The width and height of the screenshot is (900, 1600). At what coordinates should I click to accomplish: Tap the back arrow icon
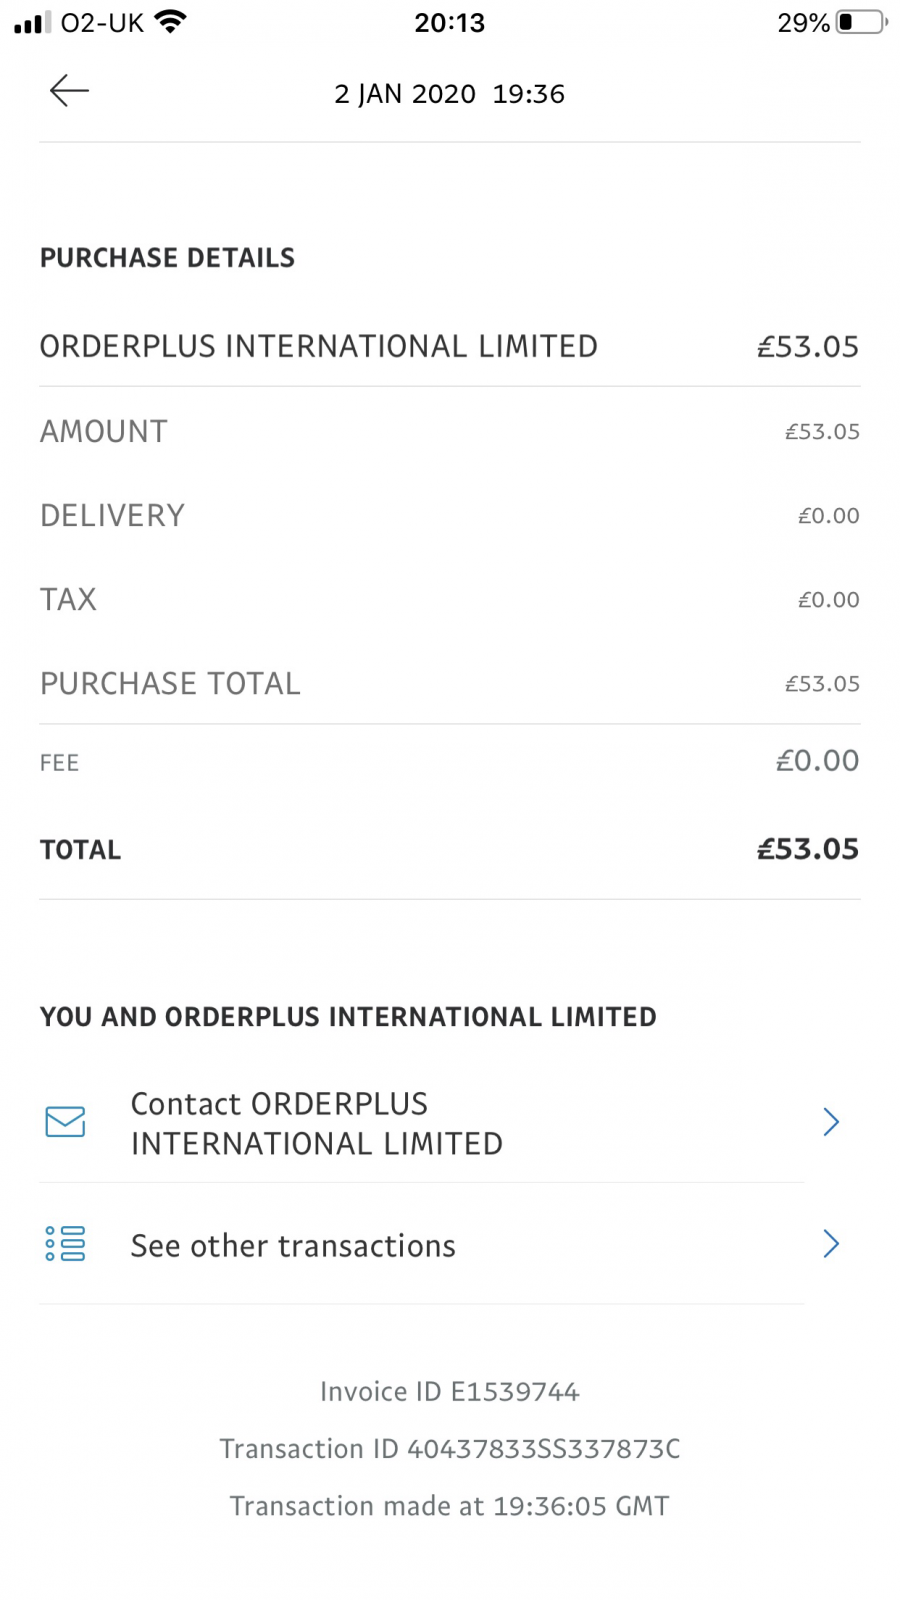(x=69, y=91)
